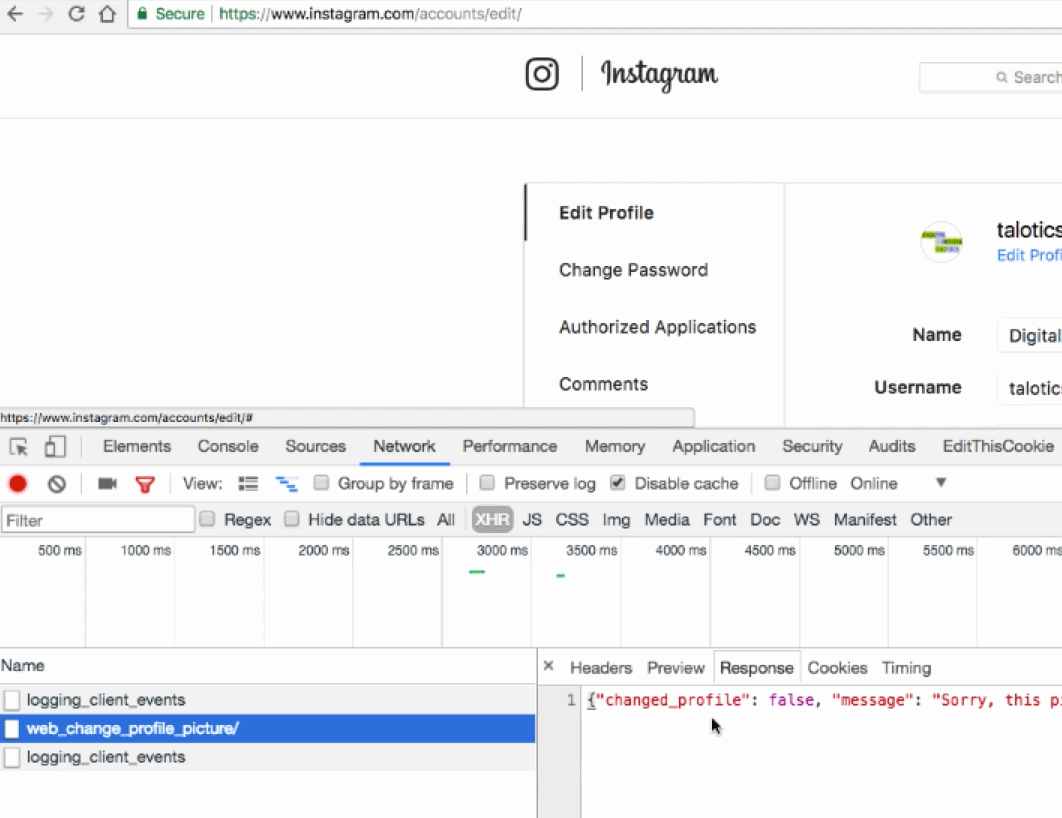This screenshot has width=1062, height=818.
Task: Clear all network requests
Action: pyautogui.click(x=57, y=483)
